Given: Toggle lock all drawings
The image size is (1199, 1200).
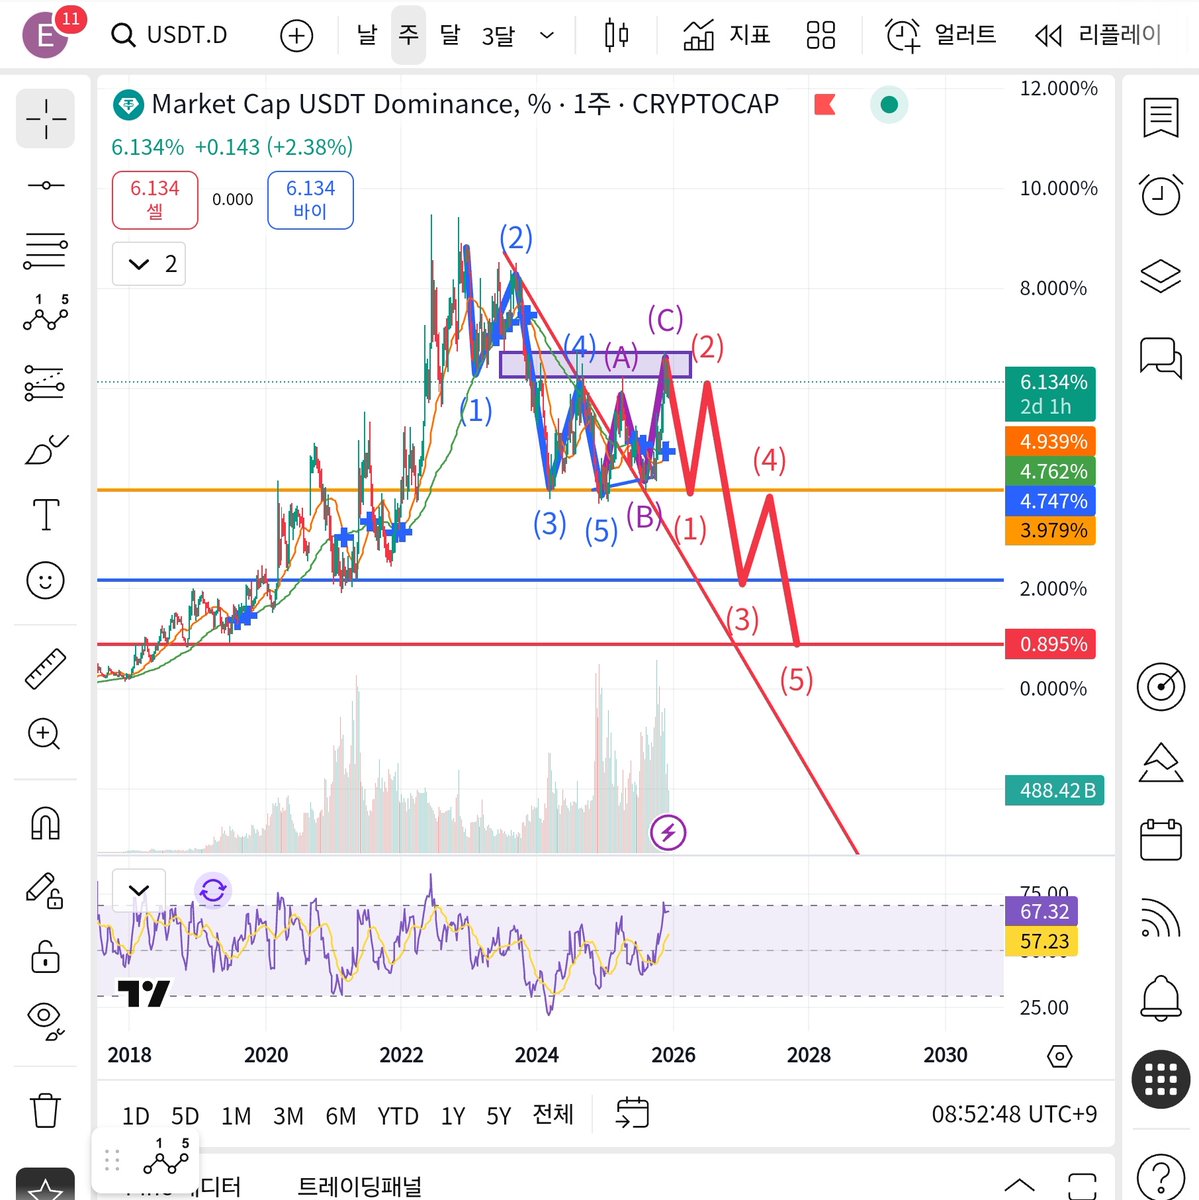Looking at the screenshot, I should click(x=46, y=955).
